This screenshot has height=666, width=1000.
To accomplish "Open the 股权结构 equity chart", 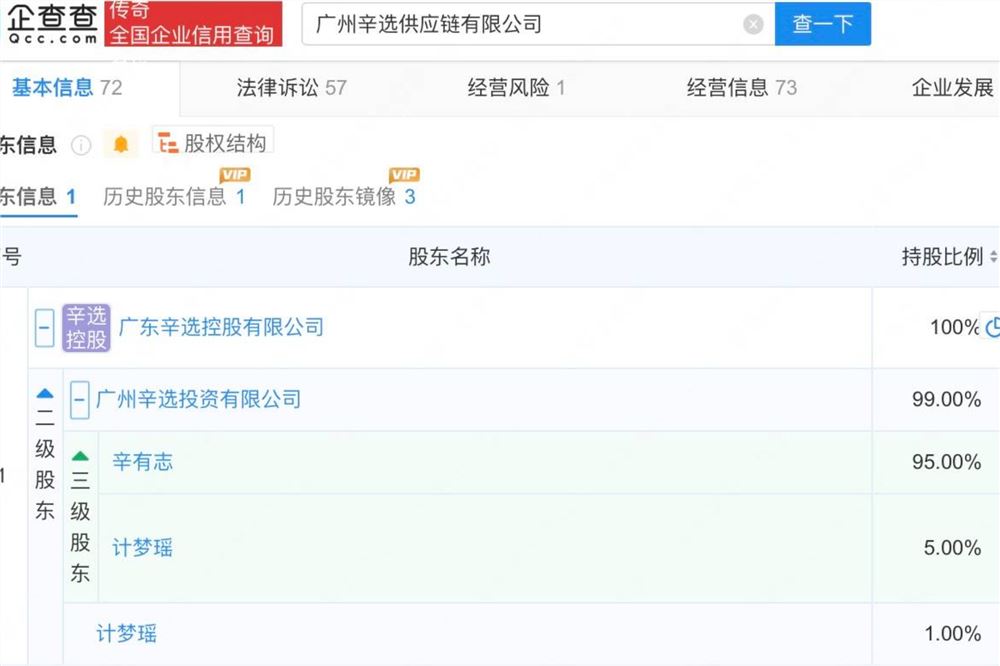I will click(212, 140).
